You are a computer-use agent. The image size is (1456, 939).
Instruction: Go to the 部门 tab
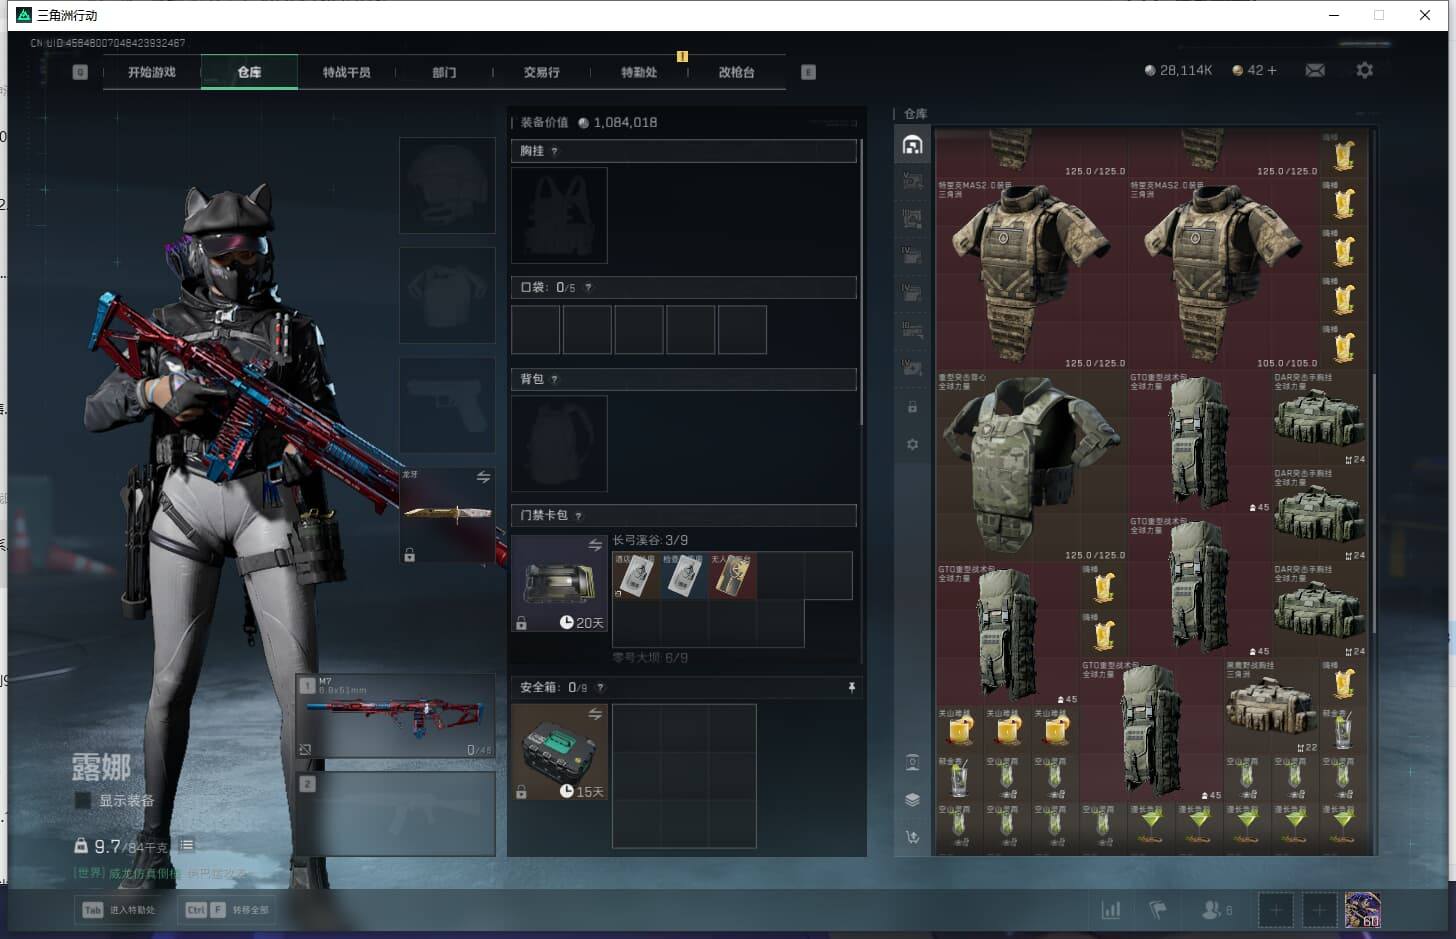click(x=444, y=72)
